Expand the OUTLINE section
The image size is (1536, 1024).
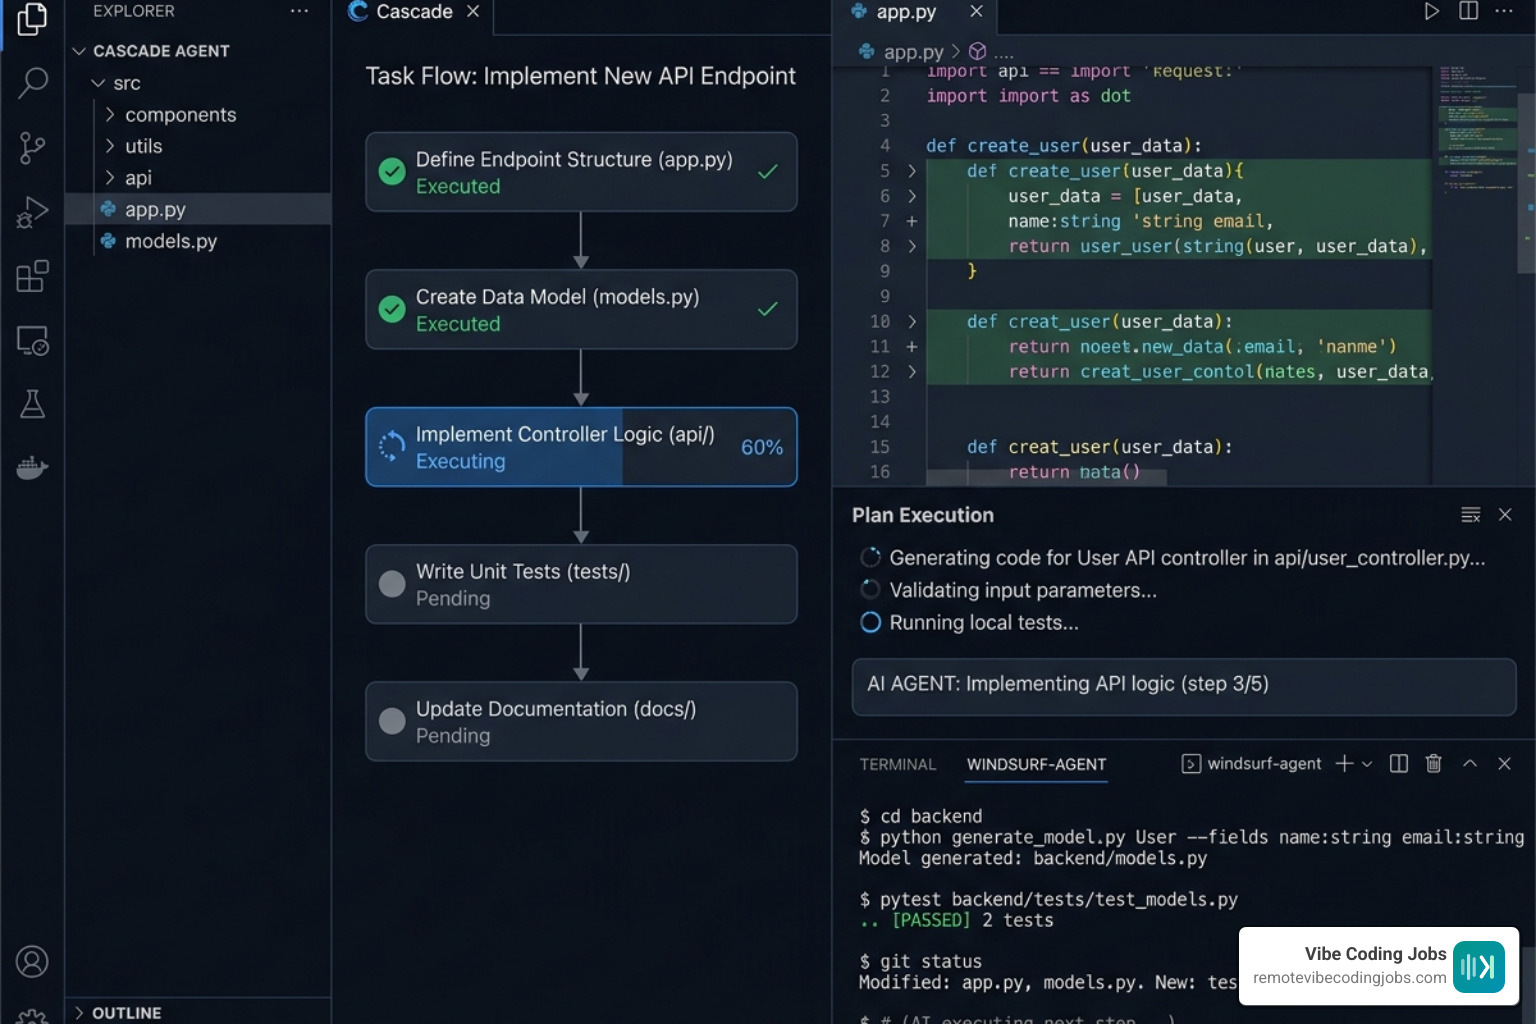pyautogui.click(x=79, y=1013)
